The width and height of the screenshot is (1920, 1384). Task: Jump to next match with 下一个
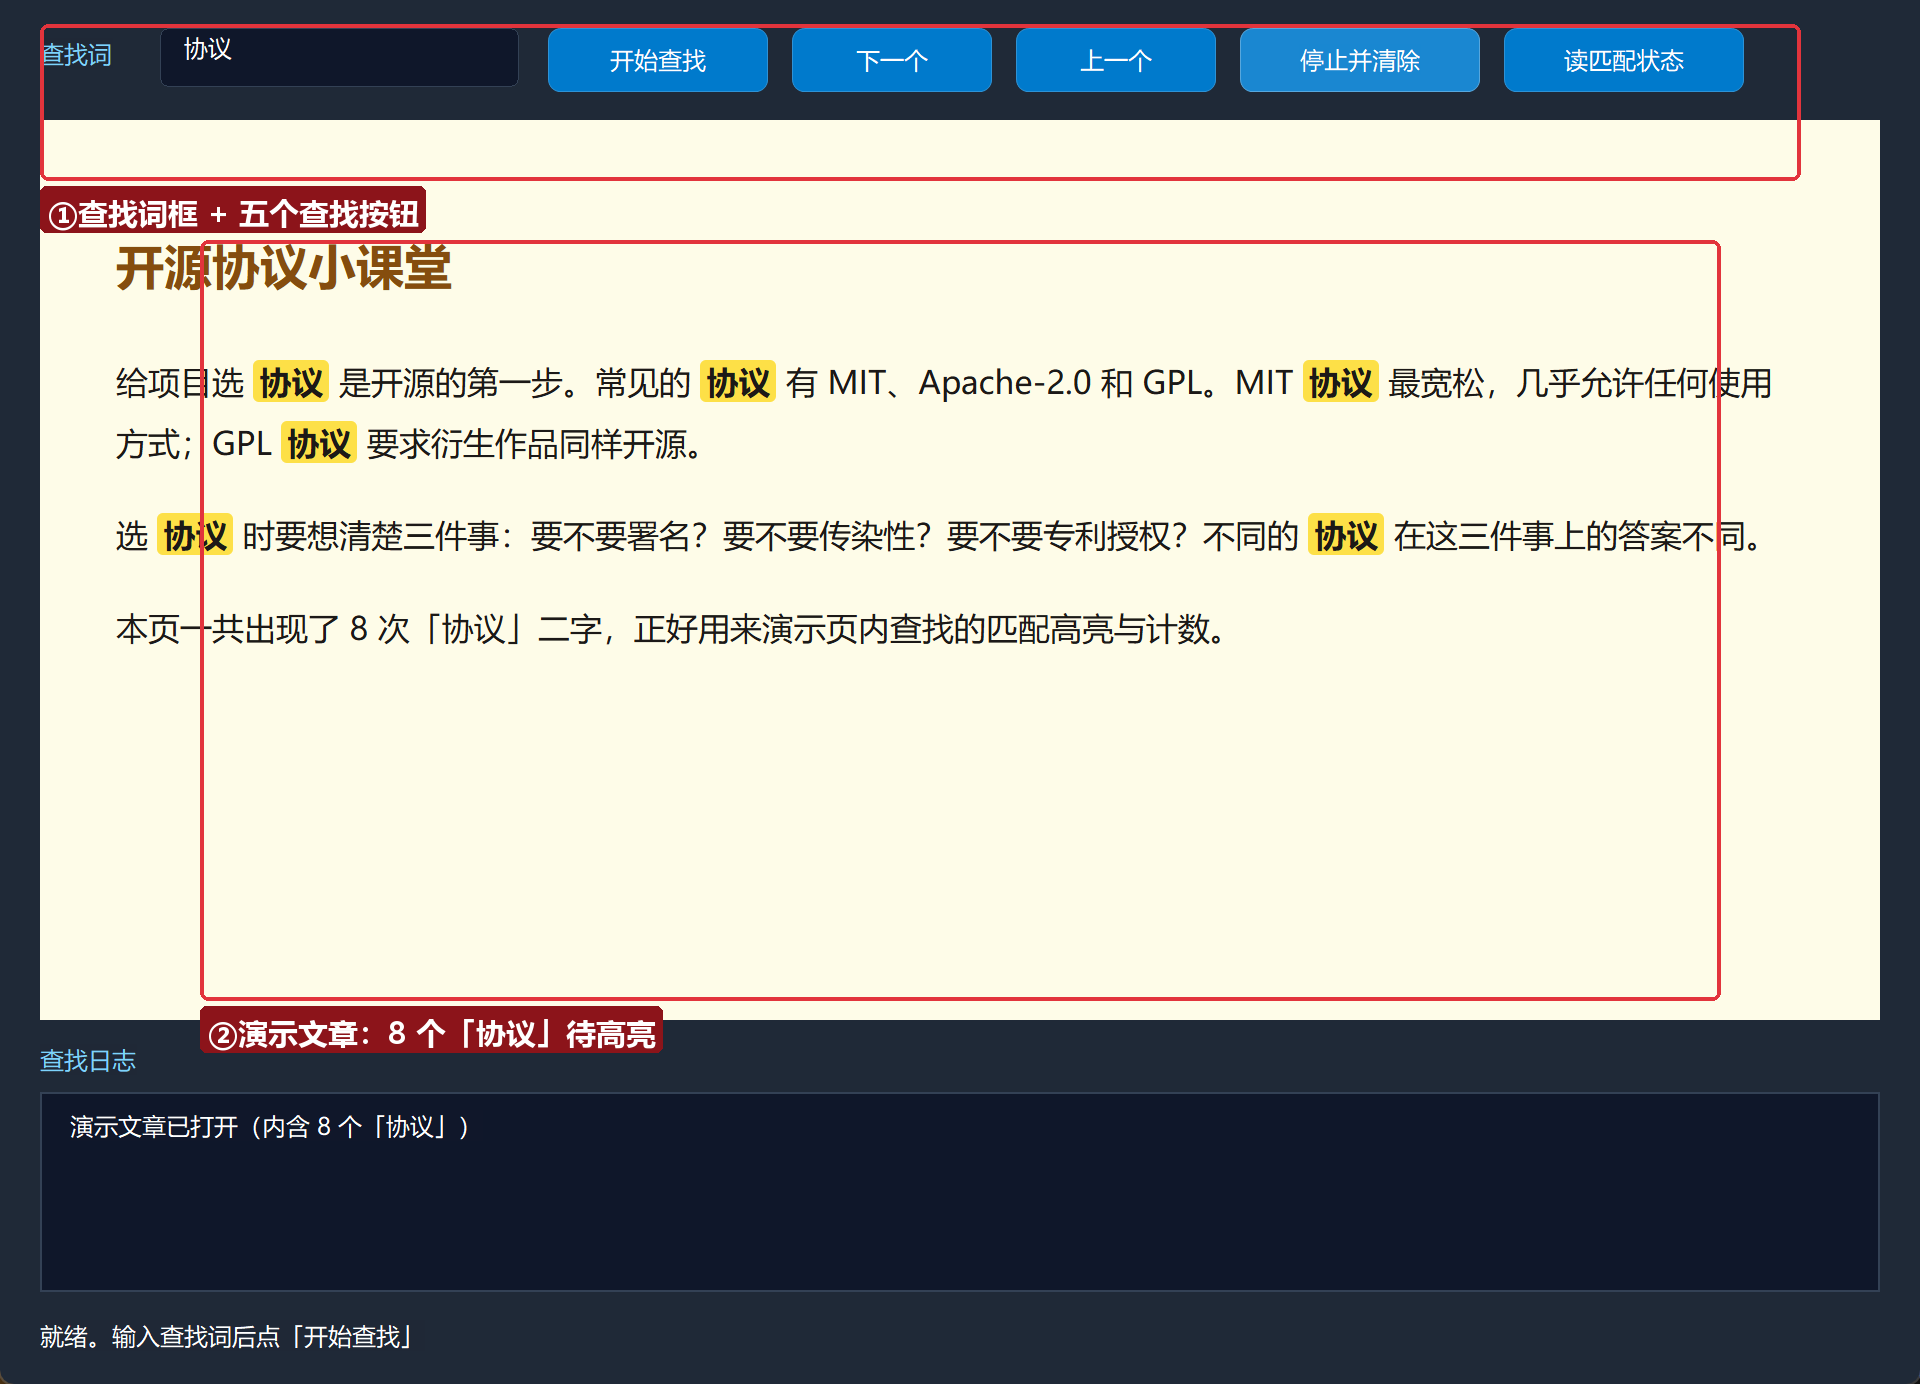(892, 60)
